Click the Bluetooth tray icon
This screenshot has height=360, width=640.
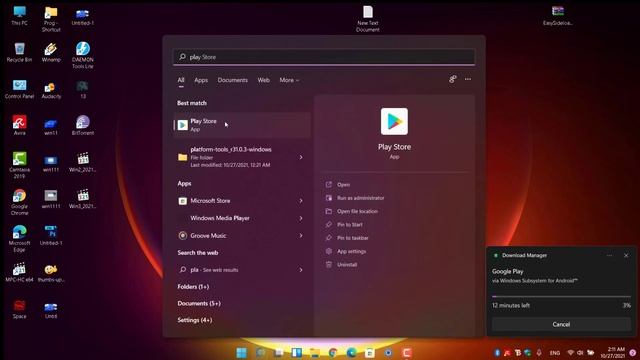pyautogui.click(x=497, y=353)
